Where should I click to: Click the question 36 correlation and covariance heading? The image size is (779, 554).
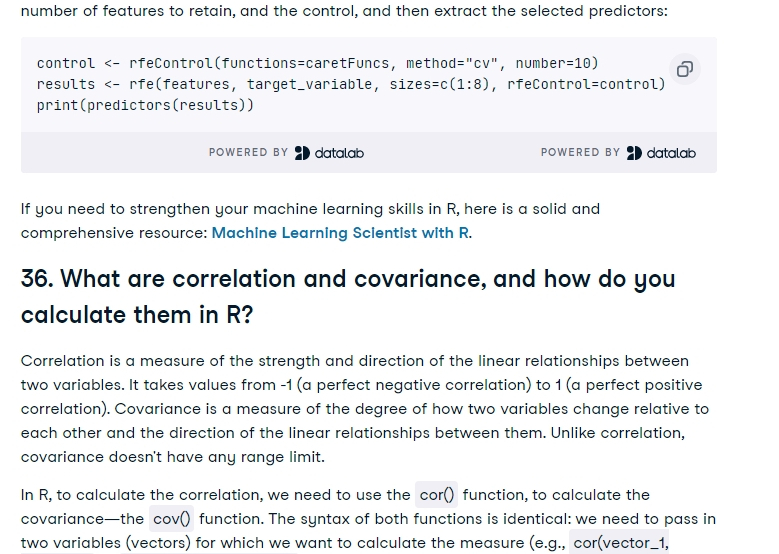pyautogui.click(x=348, y=297)
